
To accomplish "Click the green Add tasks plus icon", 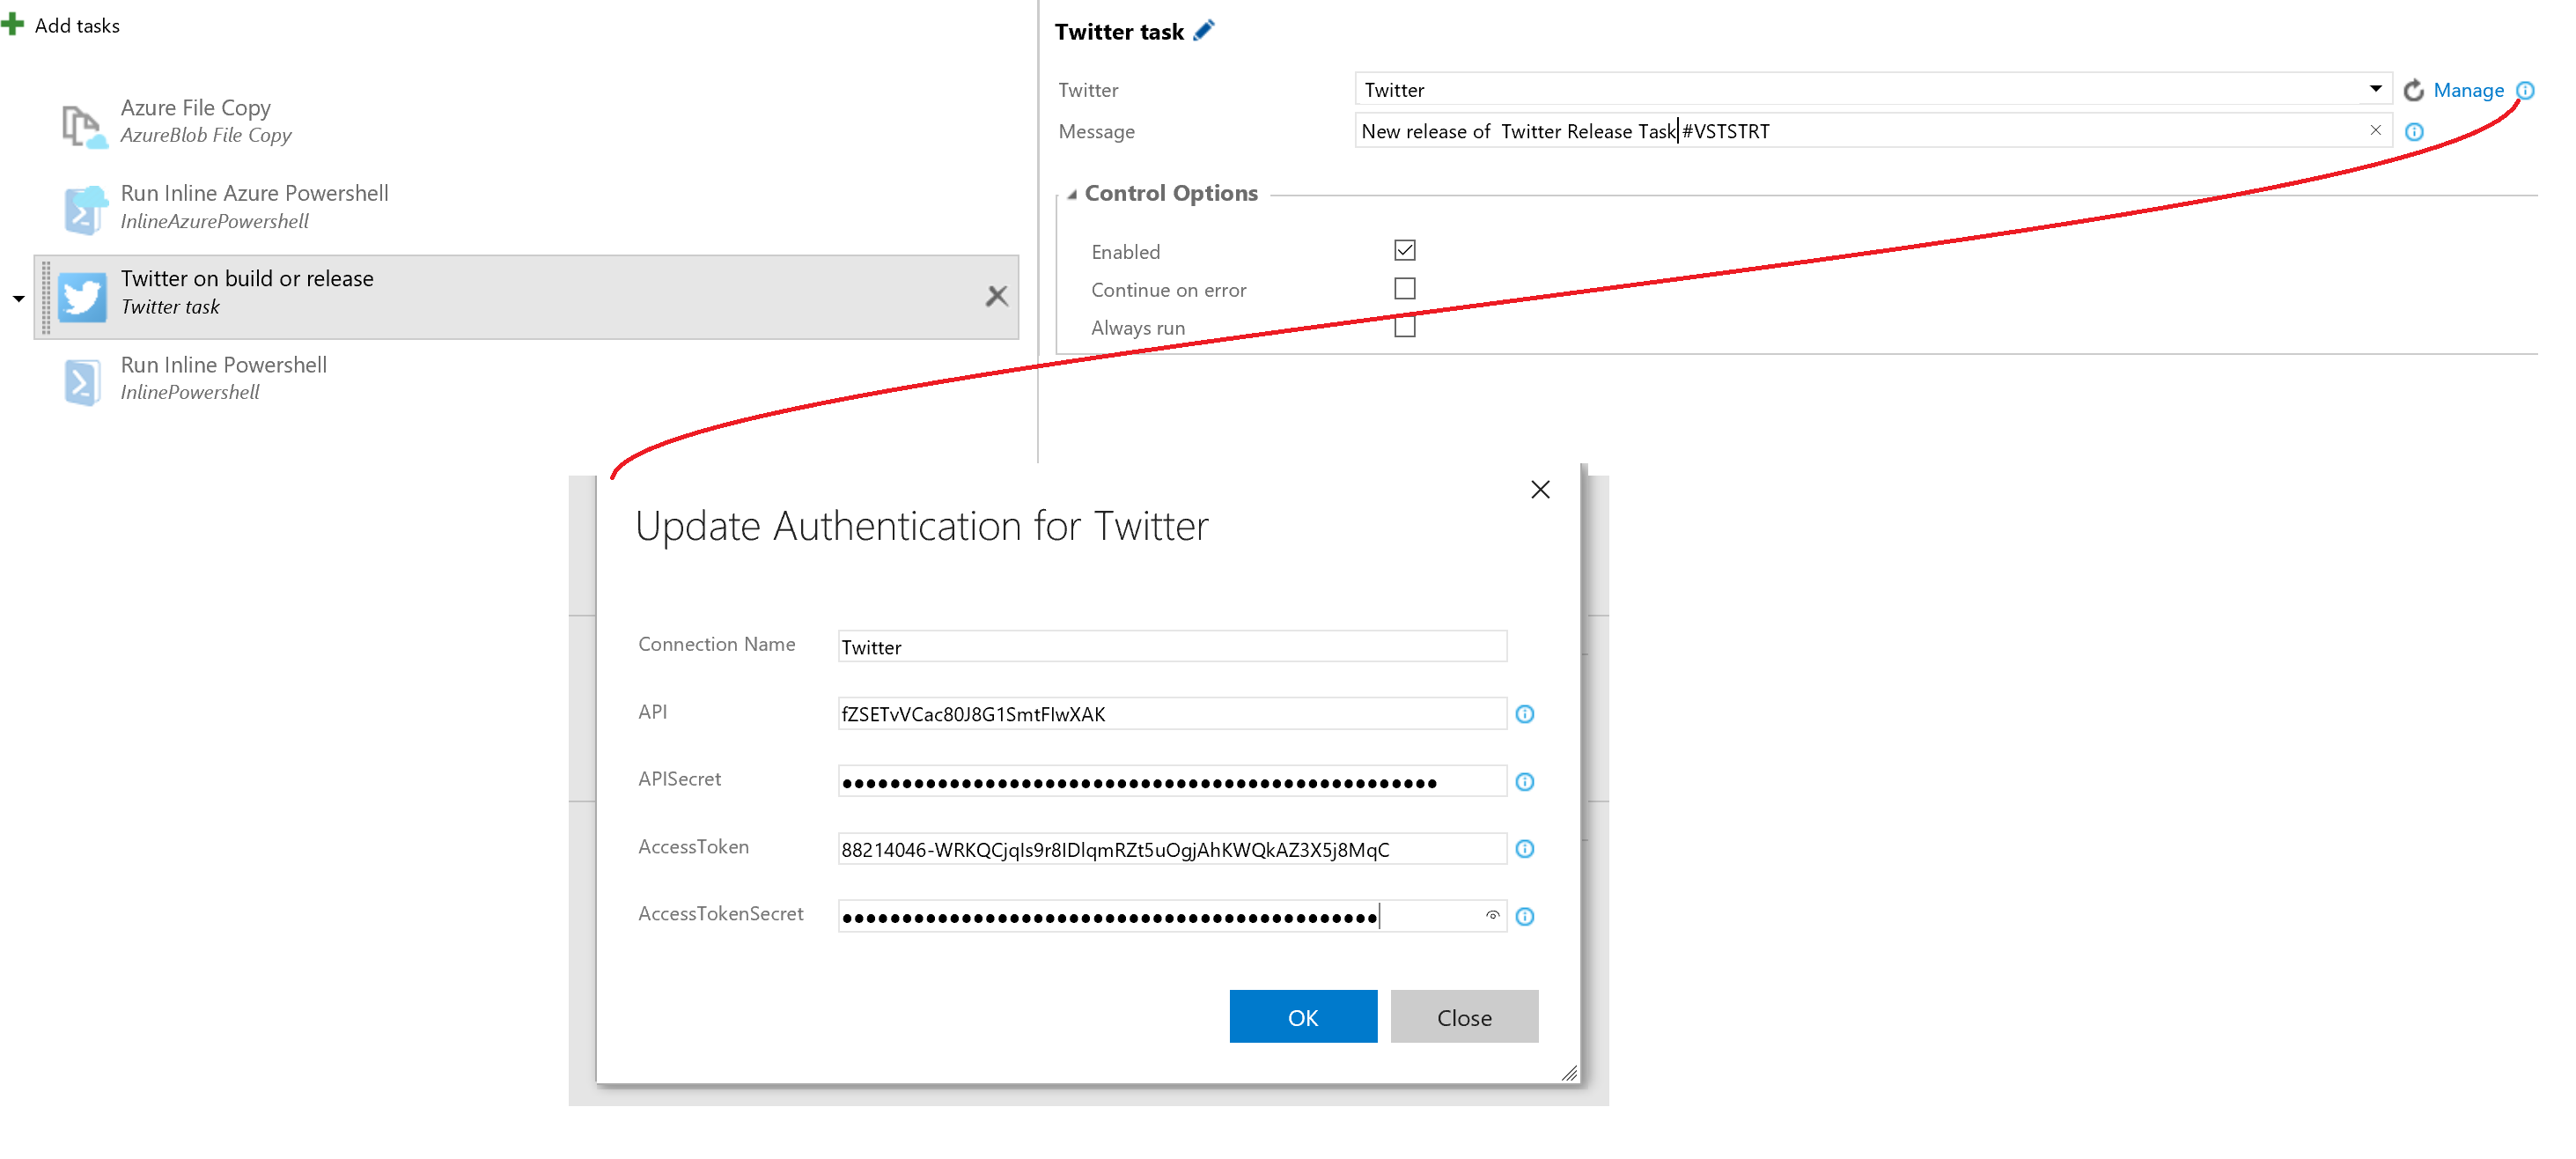I will click(13, 24).
